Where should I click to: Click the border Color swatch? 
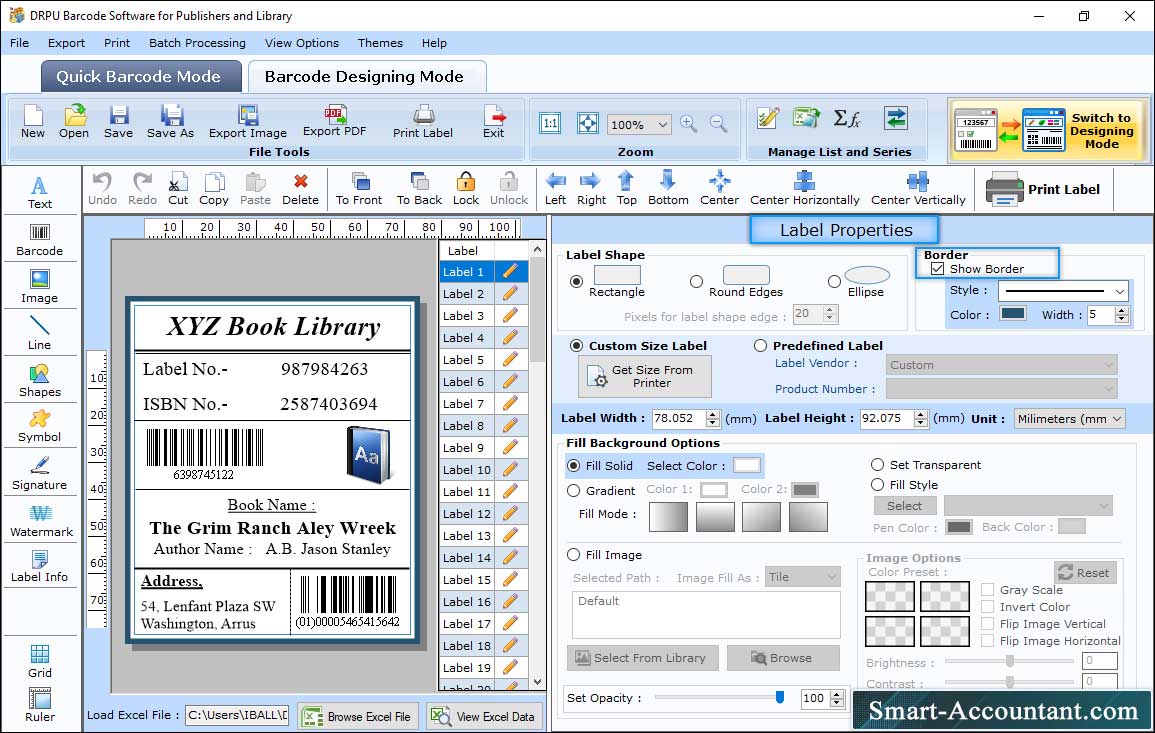(1013, 314)
